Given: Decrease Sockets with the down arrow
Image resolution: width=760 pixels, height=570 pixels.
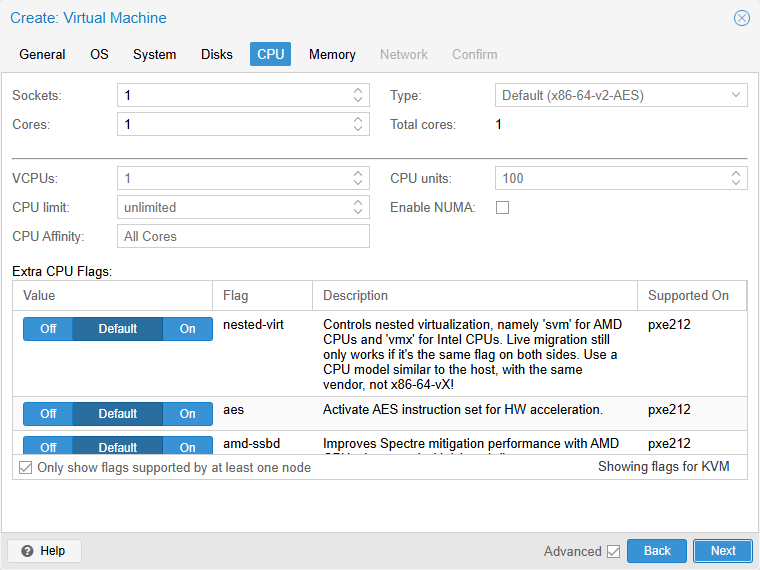Looking at the screenshot, I should tap(358, 100).
